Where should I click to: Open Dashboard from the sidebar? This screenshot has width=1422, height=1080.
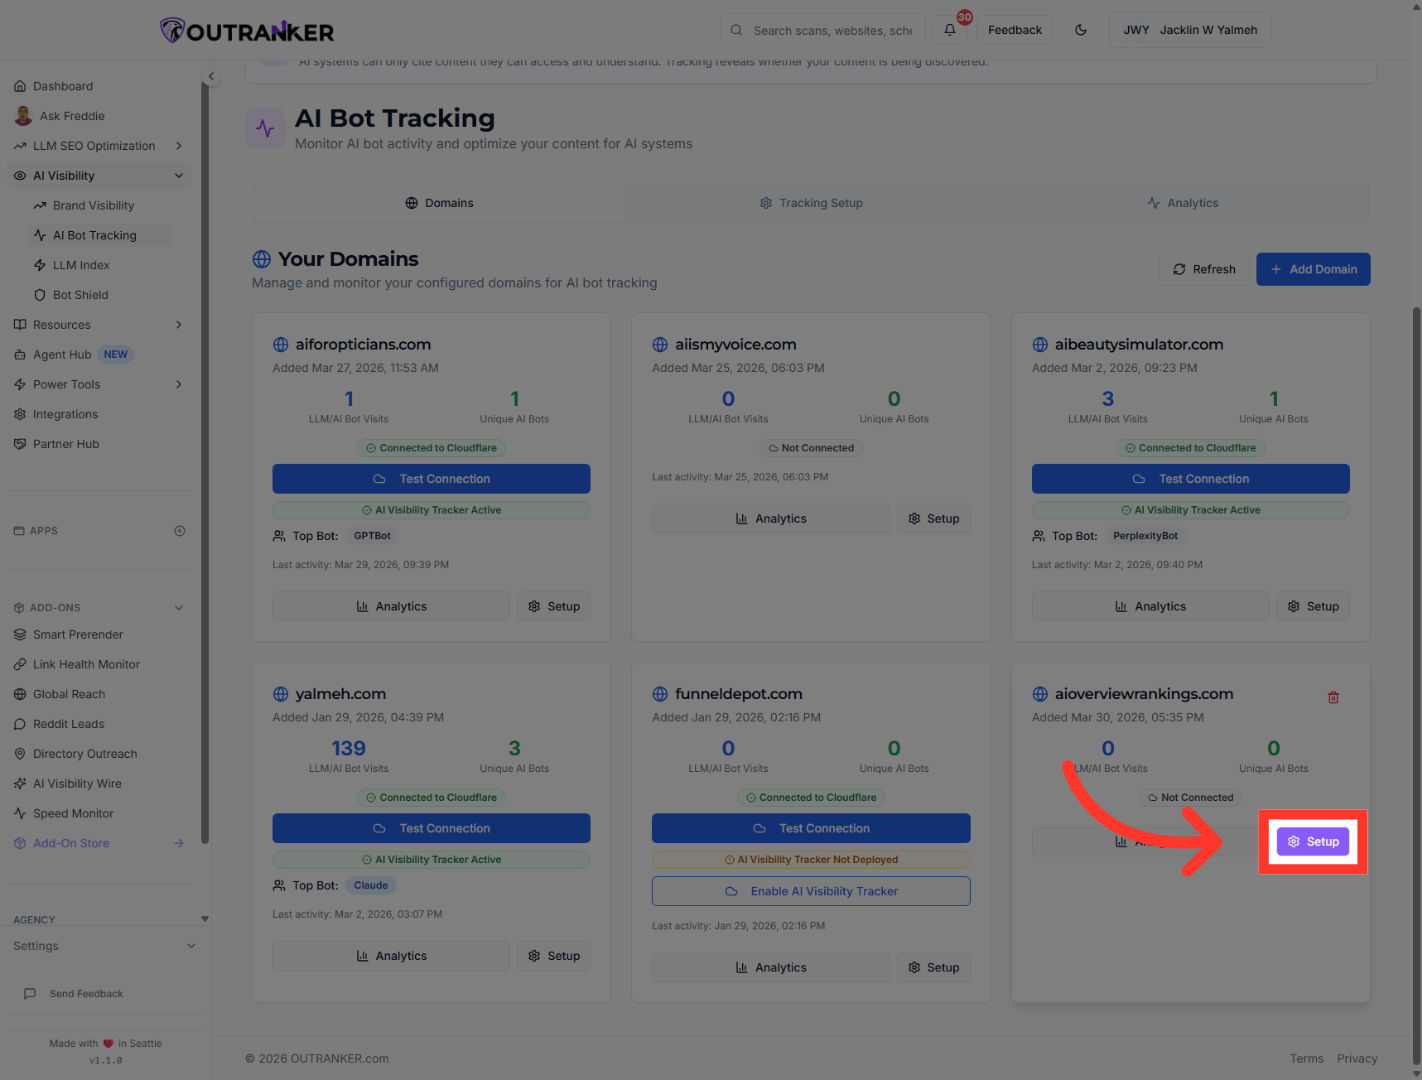62,86
